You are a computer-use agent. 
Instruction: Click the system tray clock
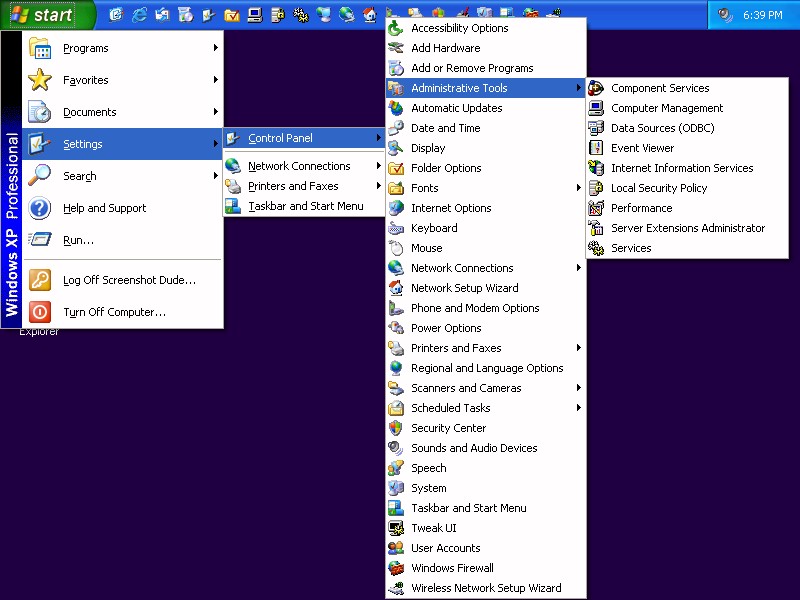[762, 15]
